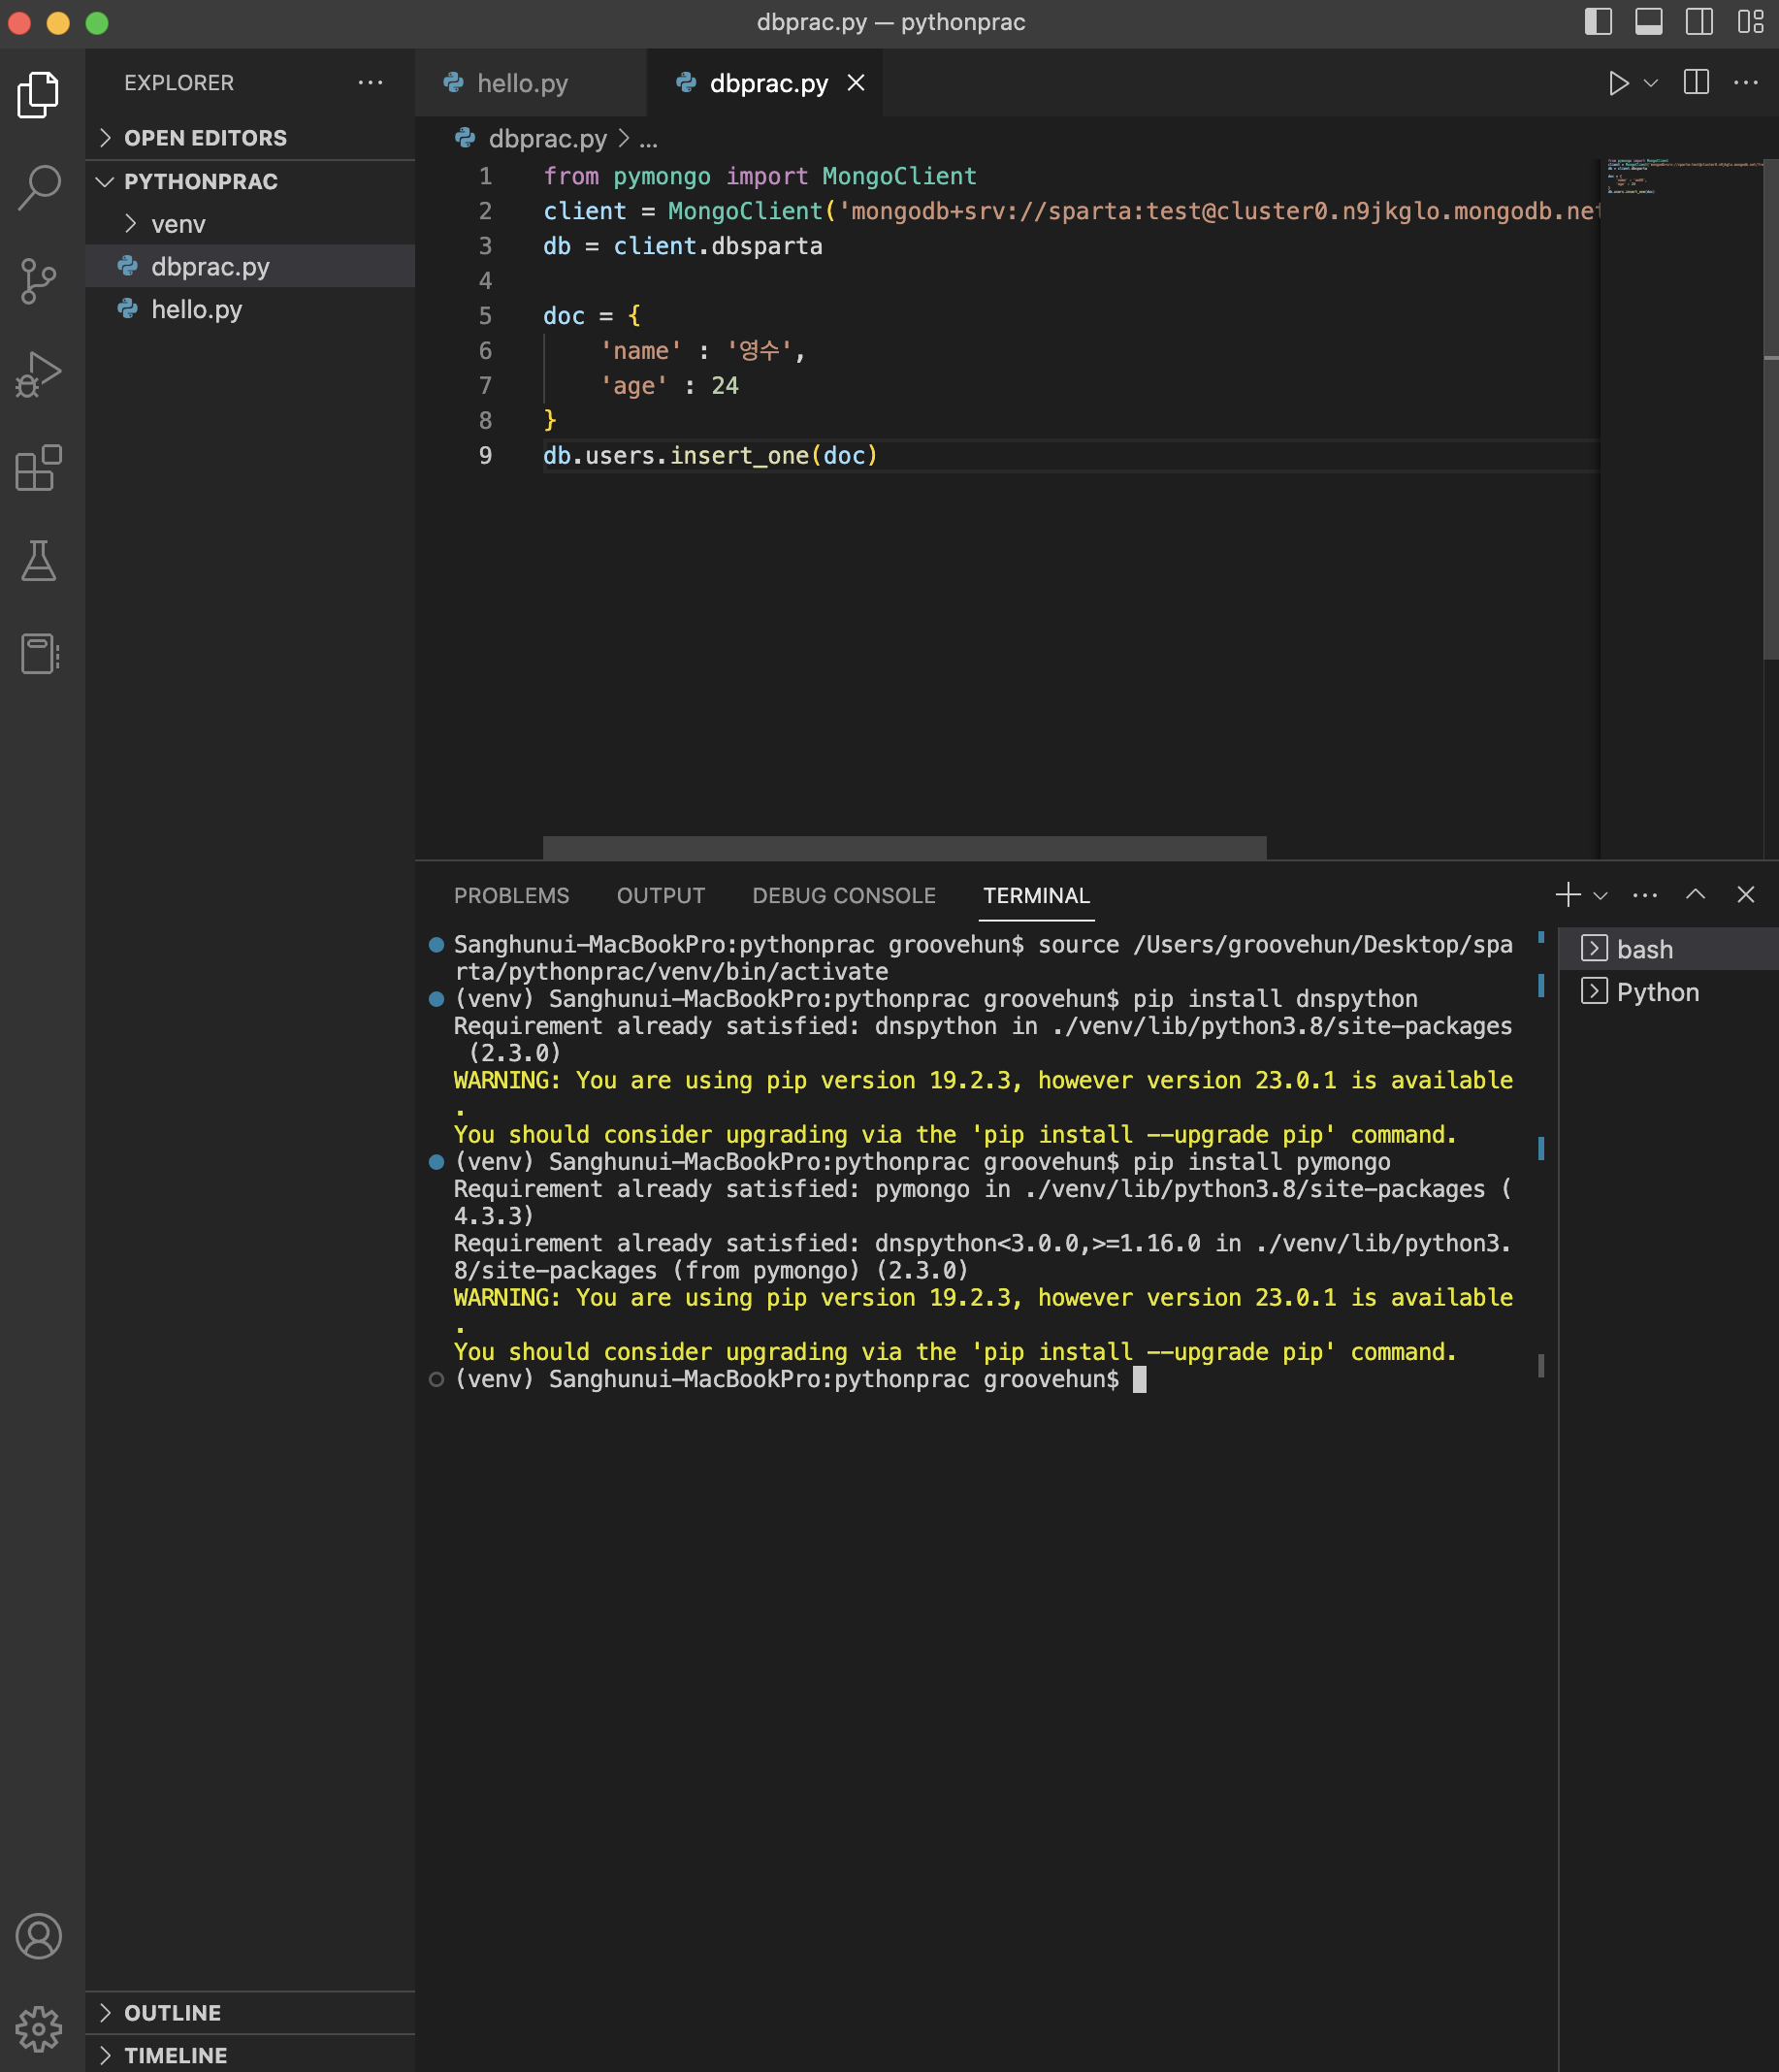The width and height of the screenshot is (1779, 2072).
Task: Run the Python file with play button
Action: [1618, 83]
